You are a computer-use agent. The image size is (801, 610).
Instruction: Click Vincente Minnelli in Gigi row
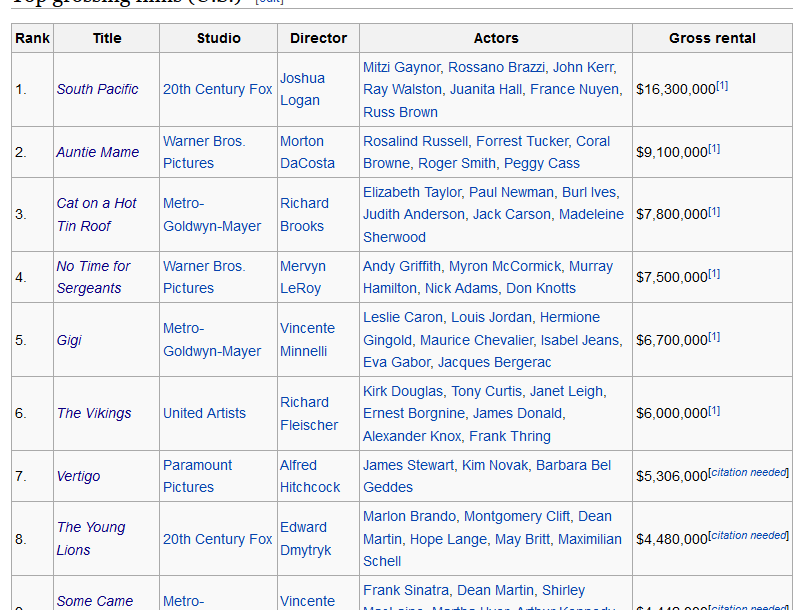tap(308, 340)
